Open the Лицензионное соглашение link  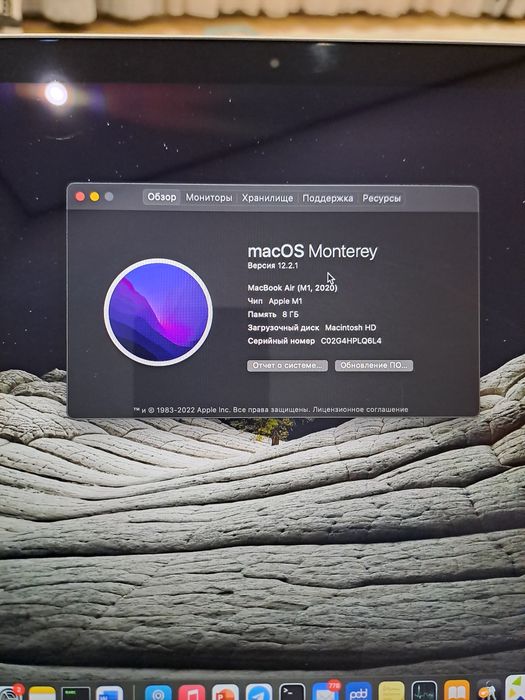point(360,409)
